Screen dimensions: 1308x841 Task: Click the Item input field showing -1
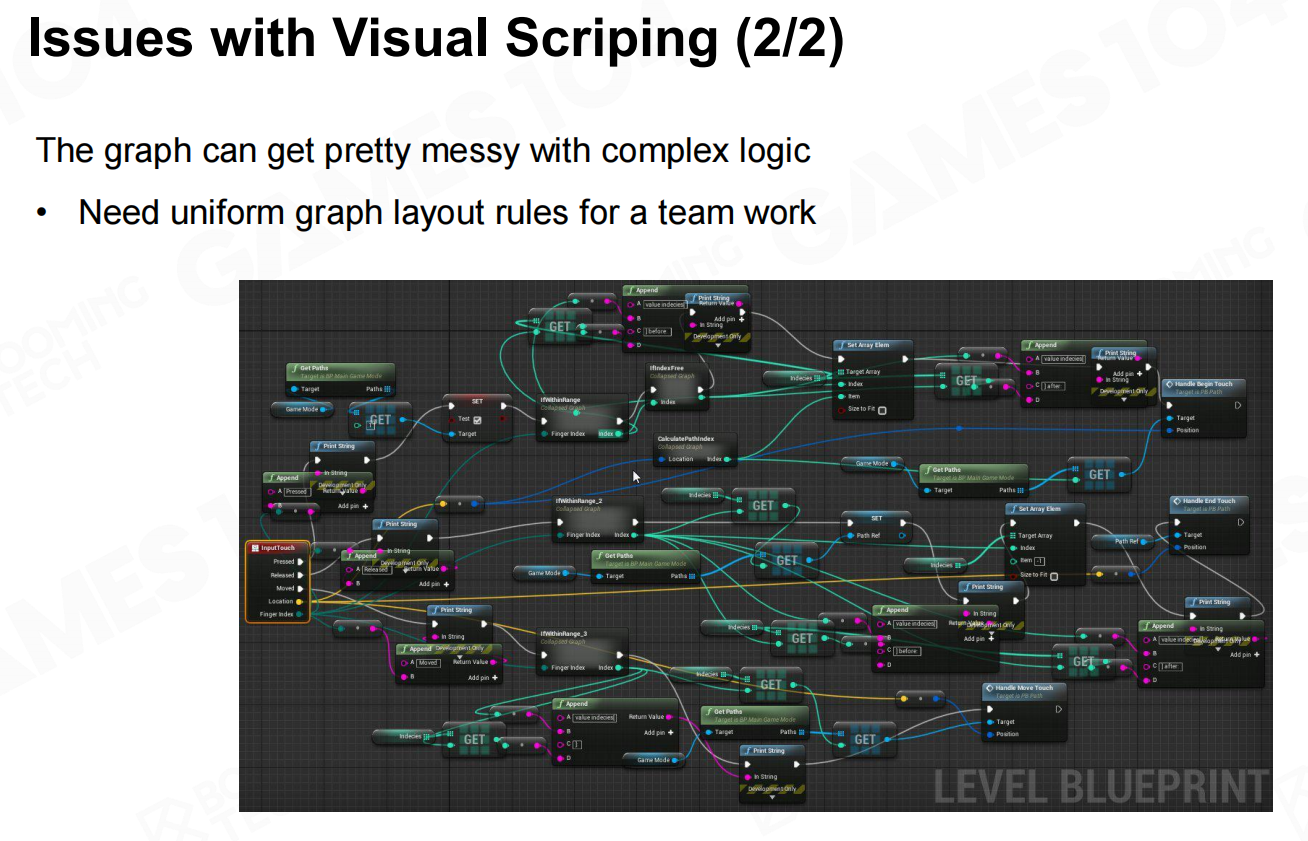[1040, 561]
